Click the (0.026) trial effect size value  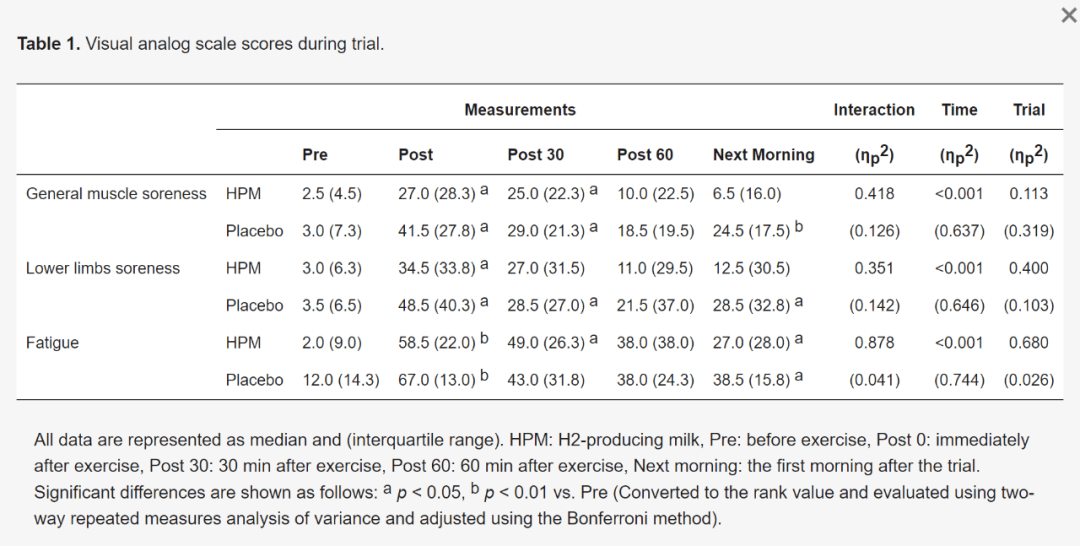coord(1029,380)
